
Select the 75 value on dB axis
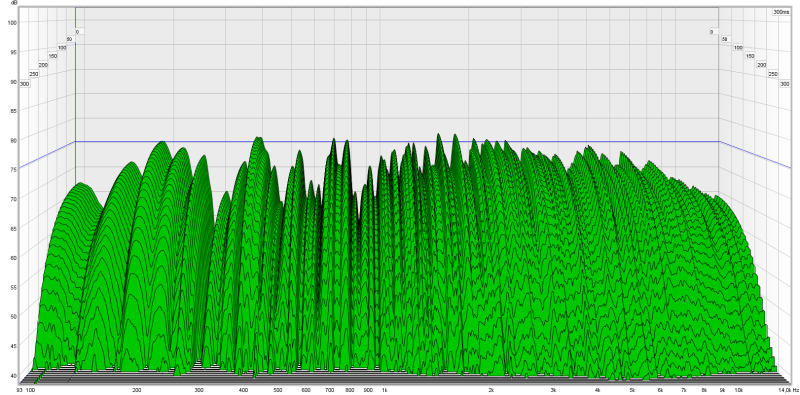(x=14, y=169)
